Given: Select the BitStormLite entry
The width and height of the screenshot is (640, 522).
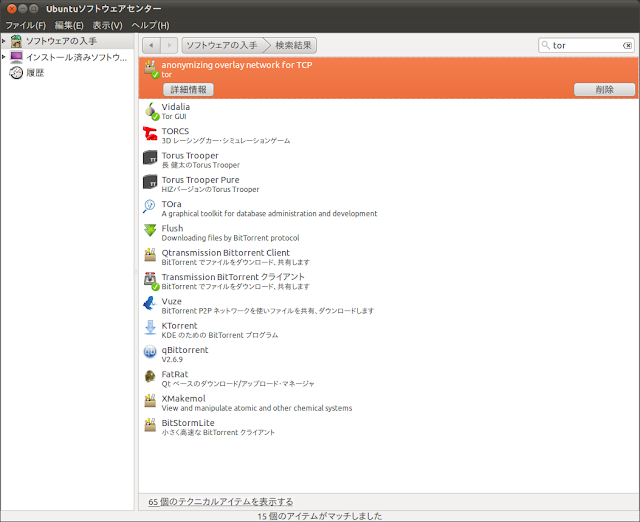Looking at the screenshot, I should (x=389, y=427).
